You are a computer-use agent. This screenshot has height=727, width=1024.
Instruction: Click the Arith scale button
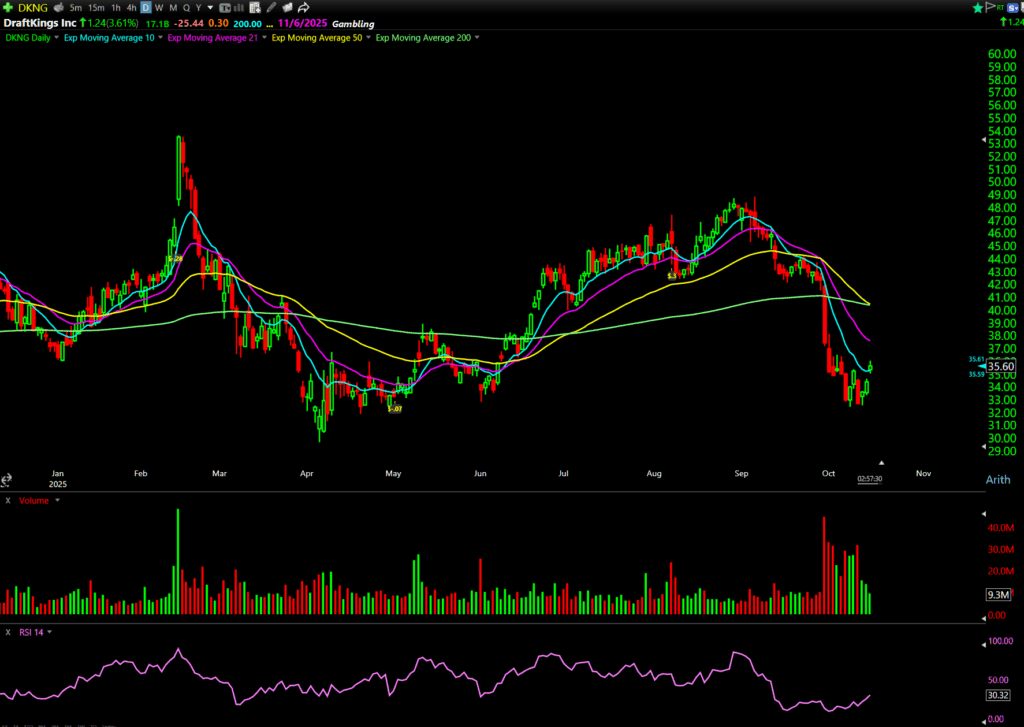997,481
